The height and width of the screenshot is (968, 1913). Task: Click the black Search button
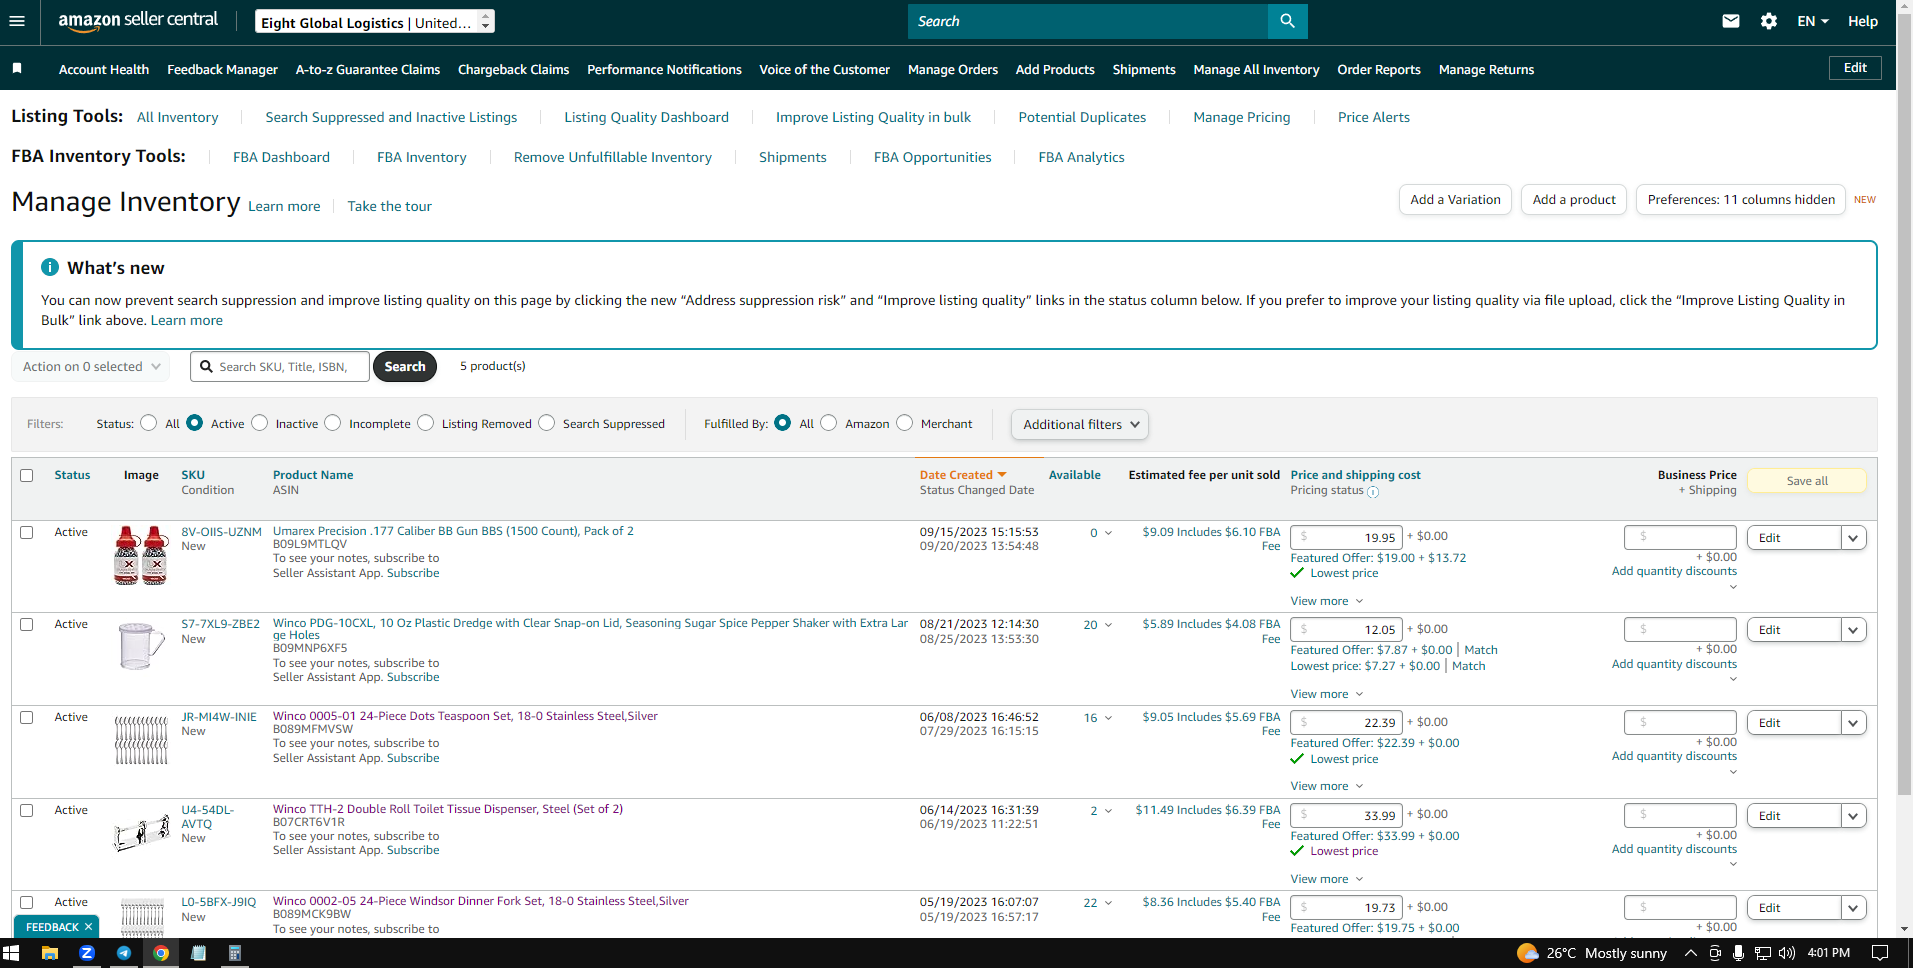pyautogui.click(x=405, y=367)
